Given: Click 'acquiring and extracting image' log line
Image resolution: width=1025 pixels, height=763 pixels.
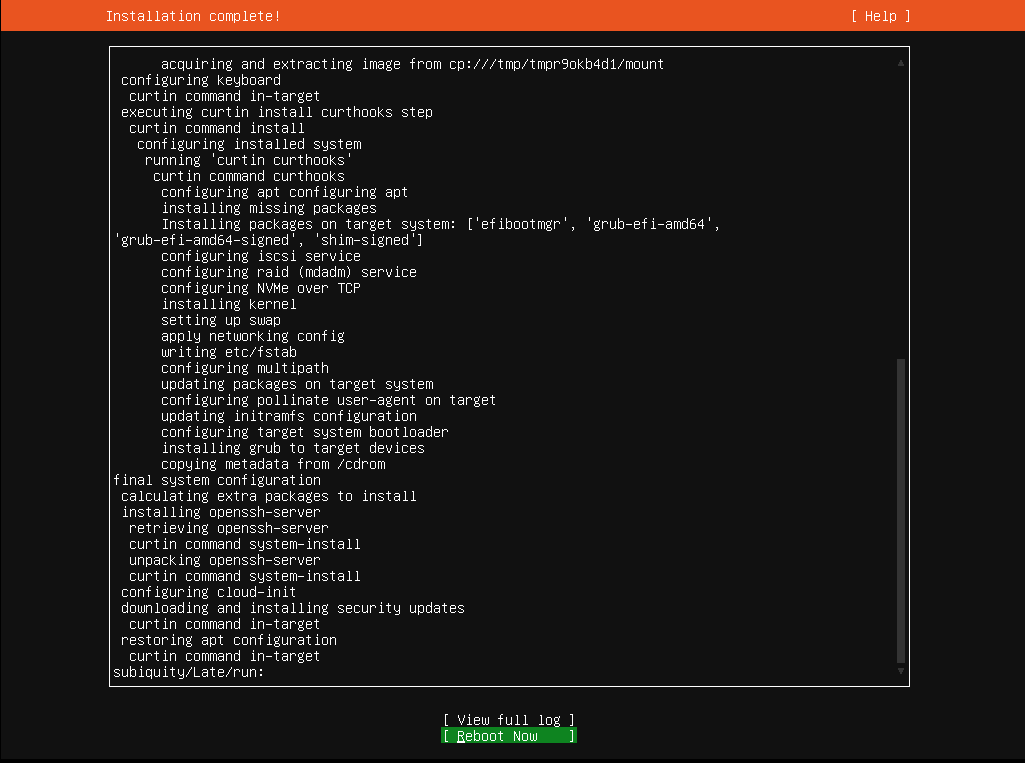Looking at the screenshot, I should (412, 64).
